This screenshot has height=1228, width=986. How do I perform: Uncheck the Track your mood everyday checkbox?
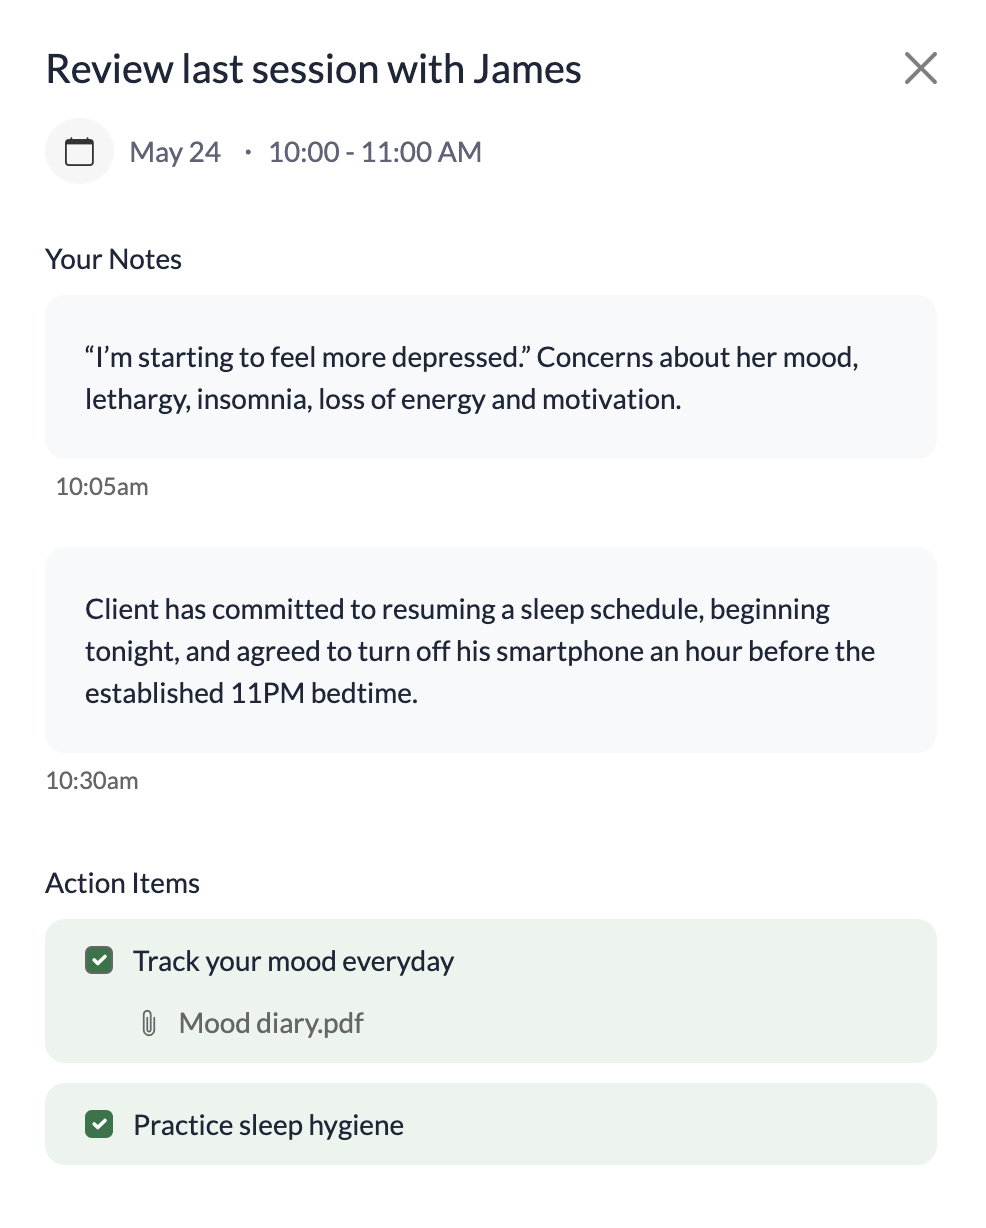pos(99,961)
